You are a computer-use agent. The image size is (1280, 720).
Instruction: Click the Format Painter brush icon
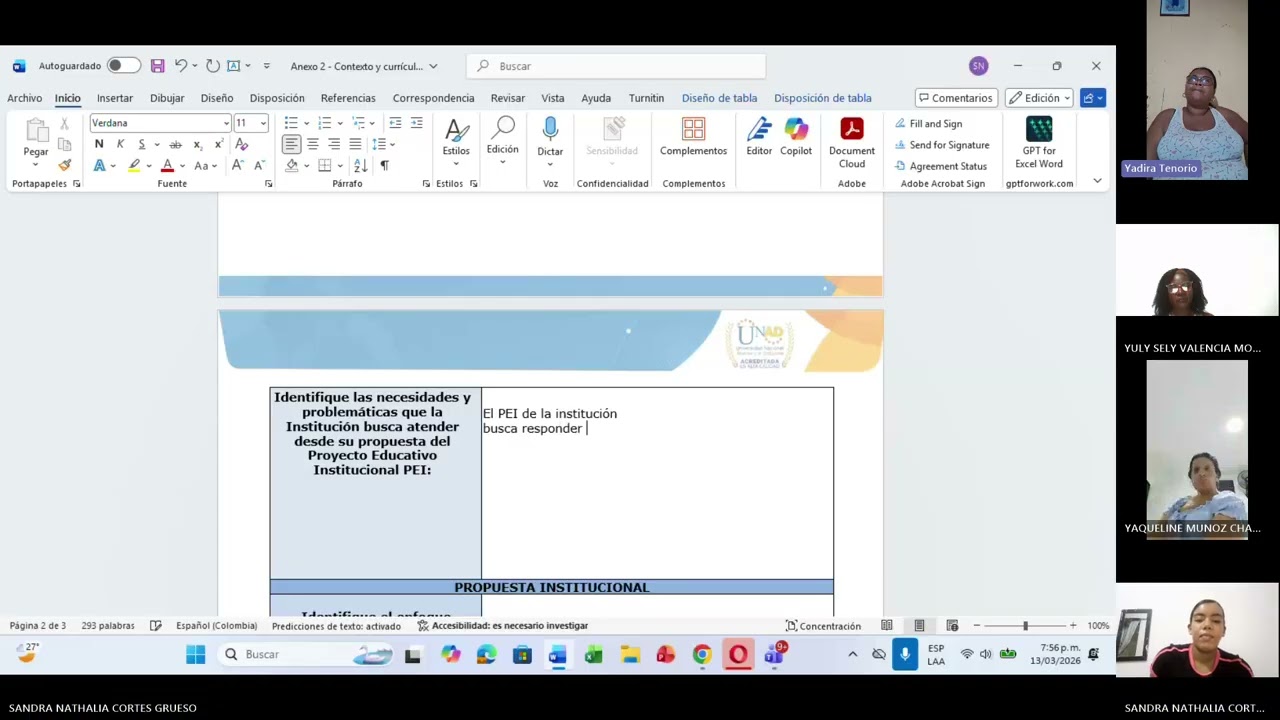[x=65, y=165]
